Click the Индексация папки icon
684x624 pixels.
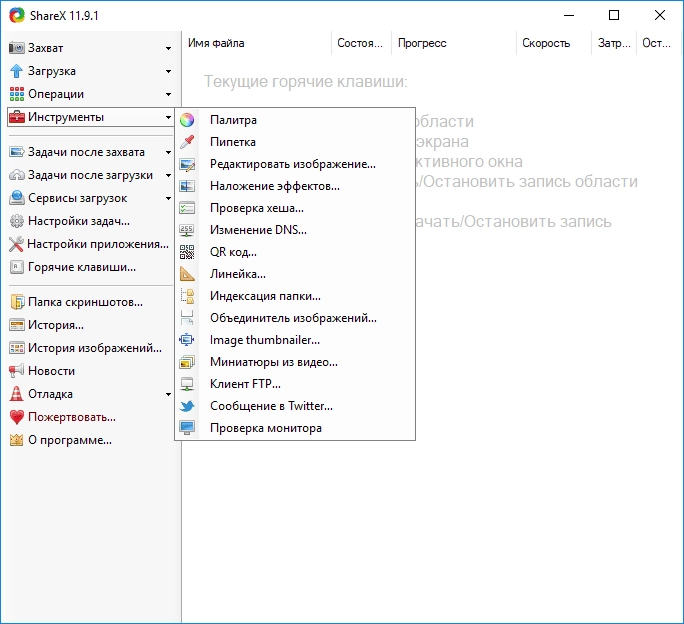(187, 296)
